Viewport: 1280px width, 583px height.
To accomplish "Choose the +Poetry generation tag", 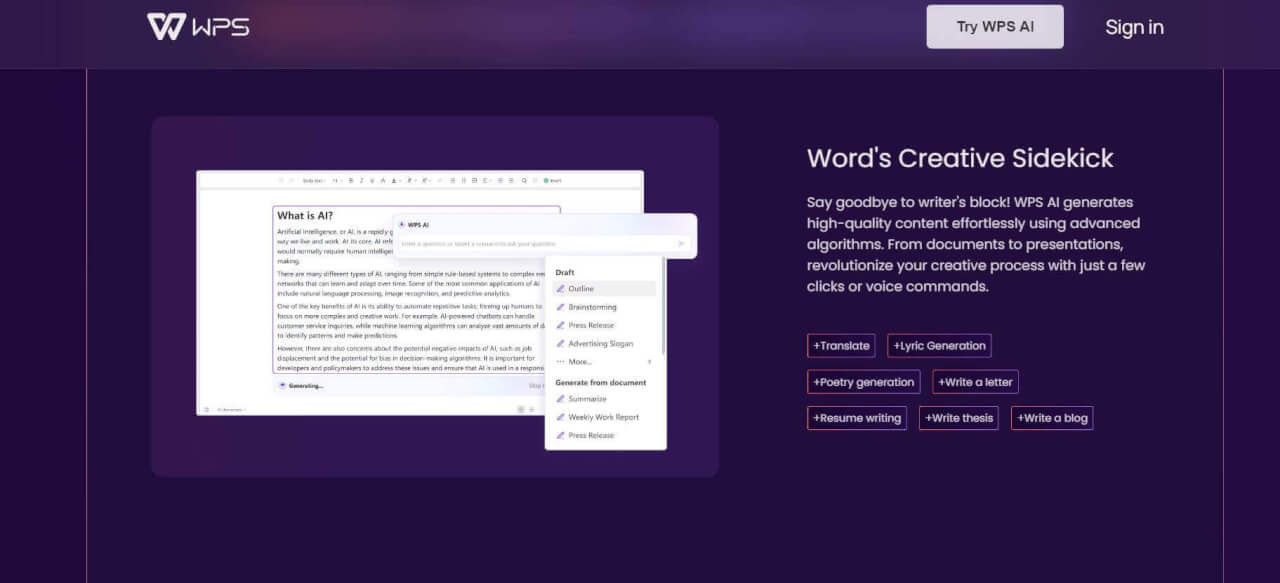I will [863, 382].
